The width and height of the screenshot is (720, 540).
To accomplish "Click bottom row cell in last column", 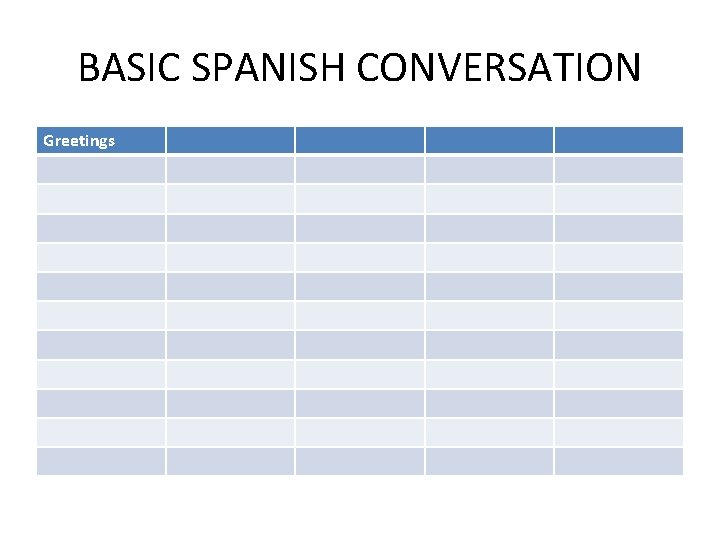I will (619, 461).
